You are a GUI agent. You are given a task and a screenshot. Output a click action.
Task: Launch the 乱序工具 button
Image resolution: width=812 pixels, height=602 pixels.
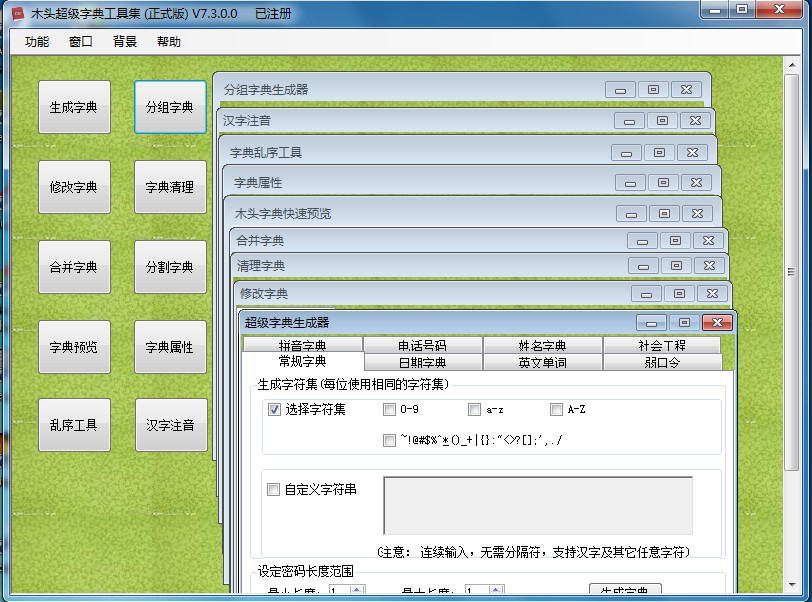[x=74, y=425]
